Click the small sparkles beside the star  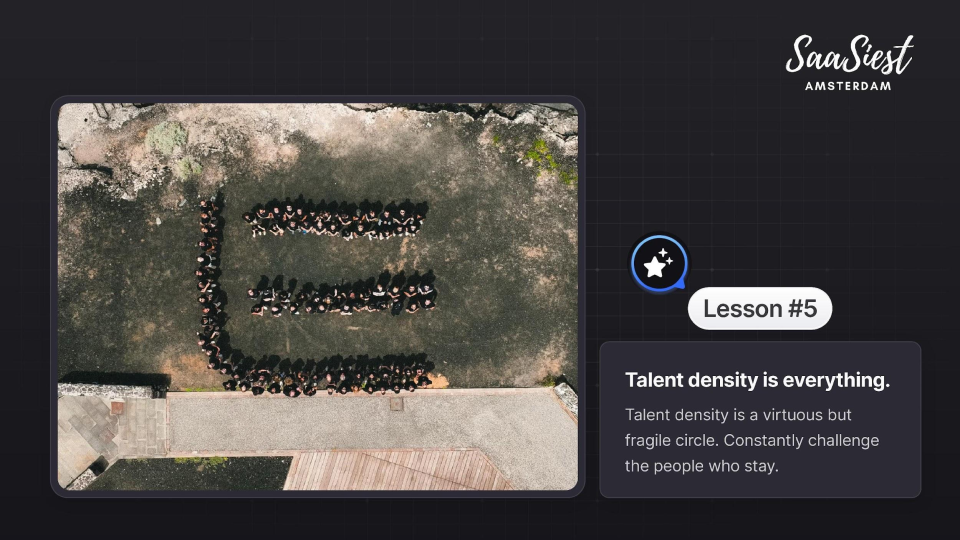[x=667, y=257]
